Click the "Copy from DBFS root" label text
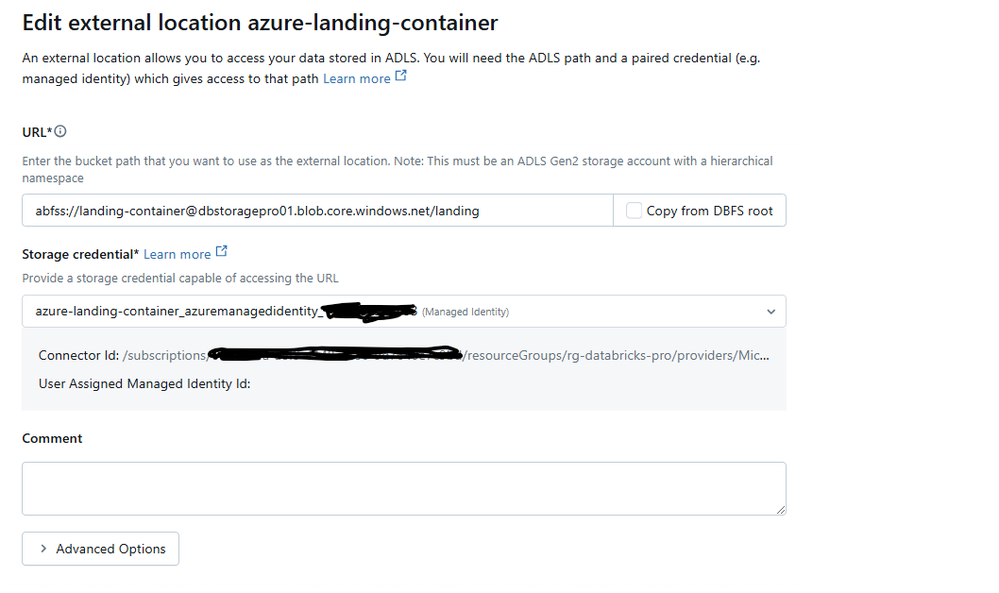This screenshot has height=593, width=999. 709,211
